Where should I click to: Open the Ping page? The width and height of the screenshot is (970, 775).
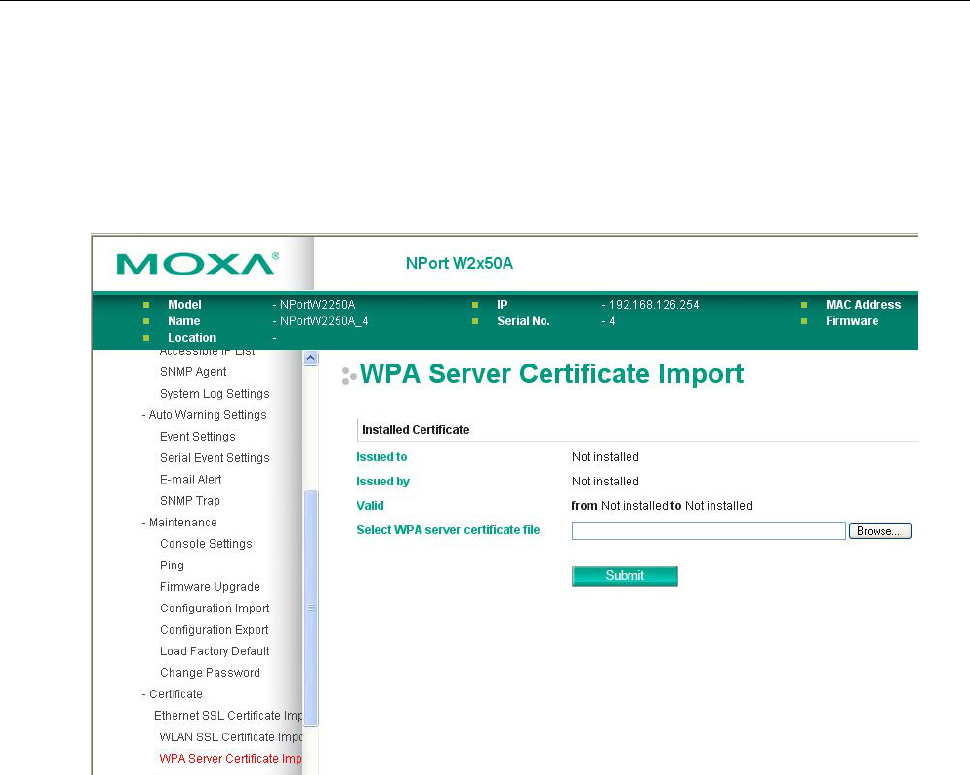click(171, 565)
